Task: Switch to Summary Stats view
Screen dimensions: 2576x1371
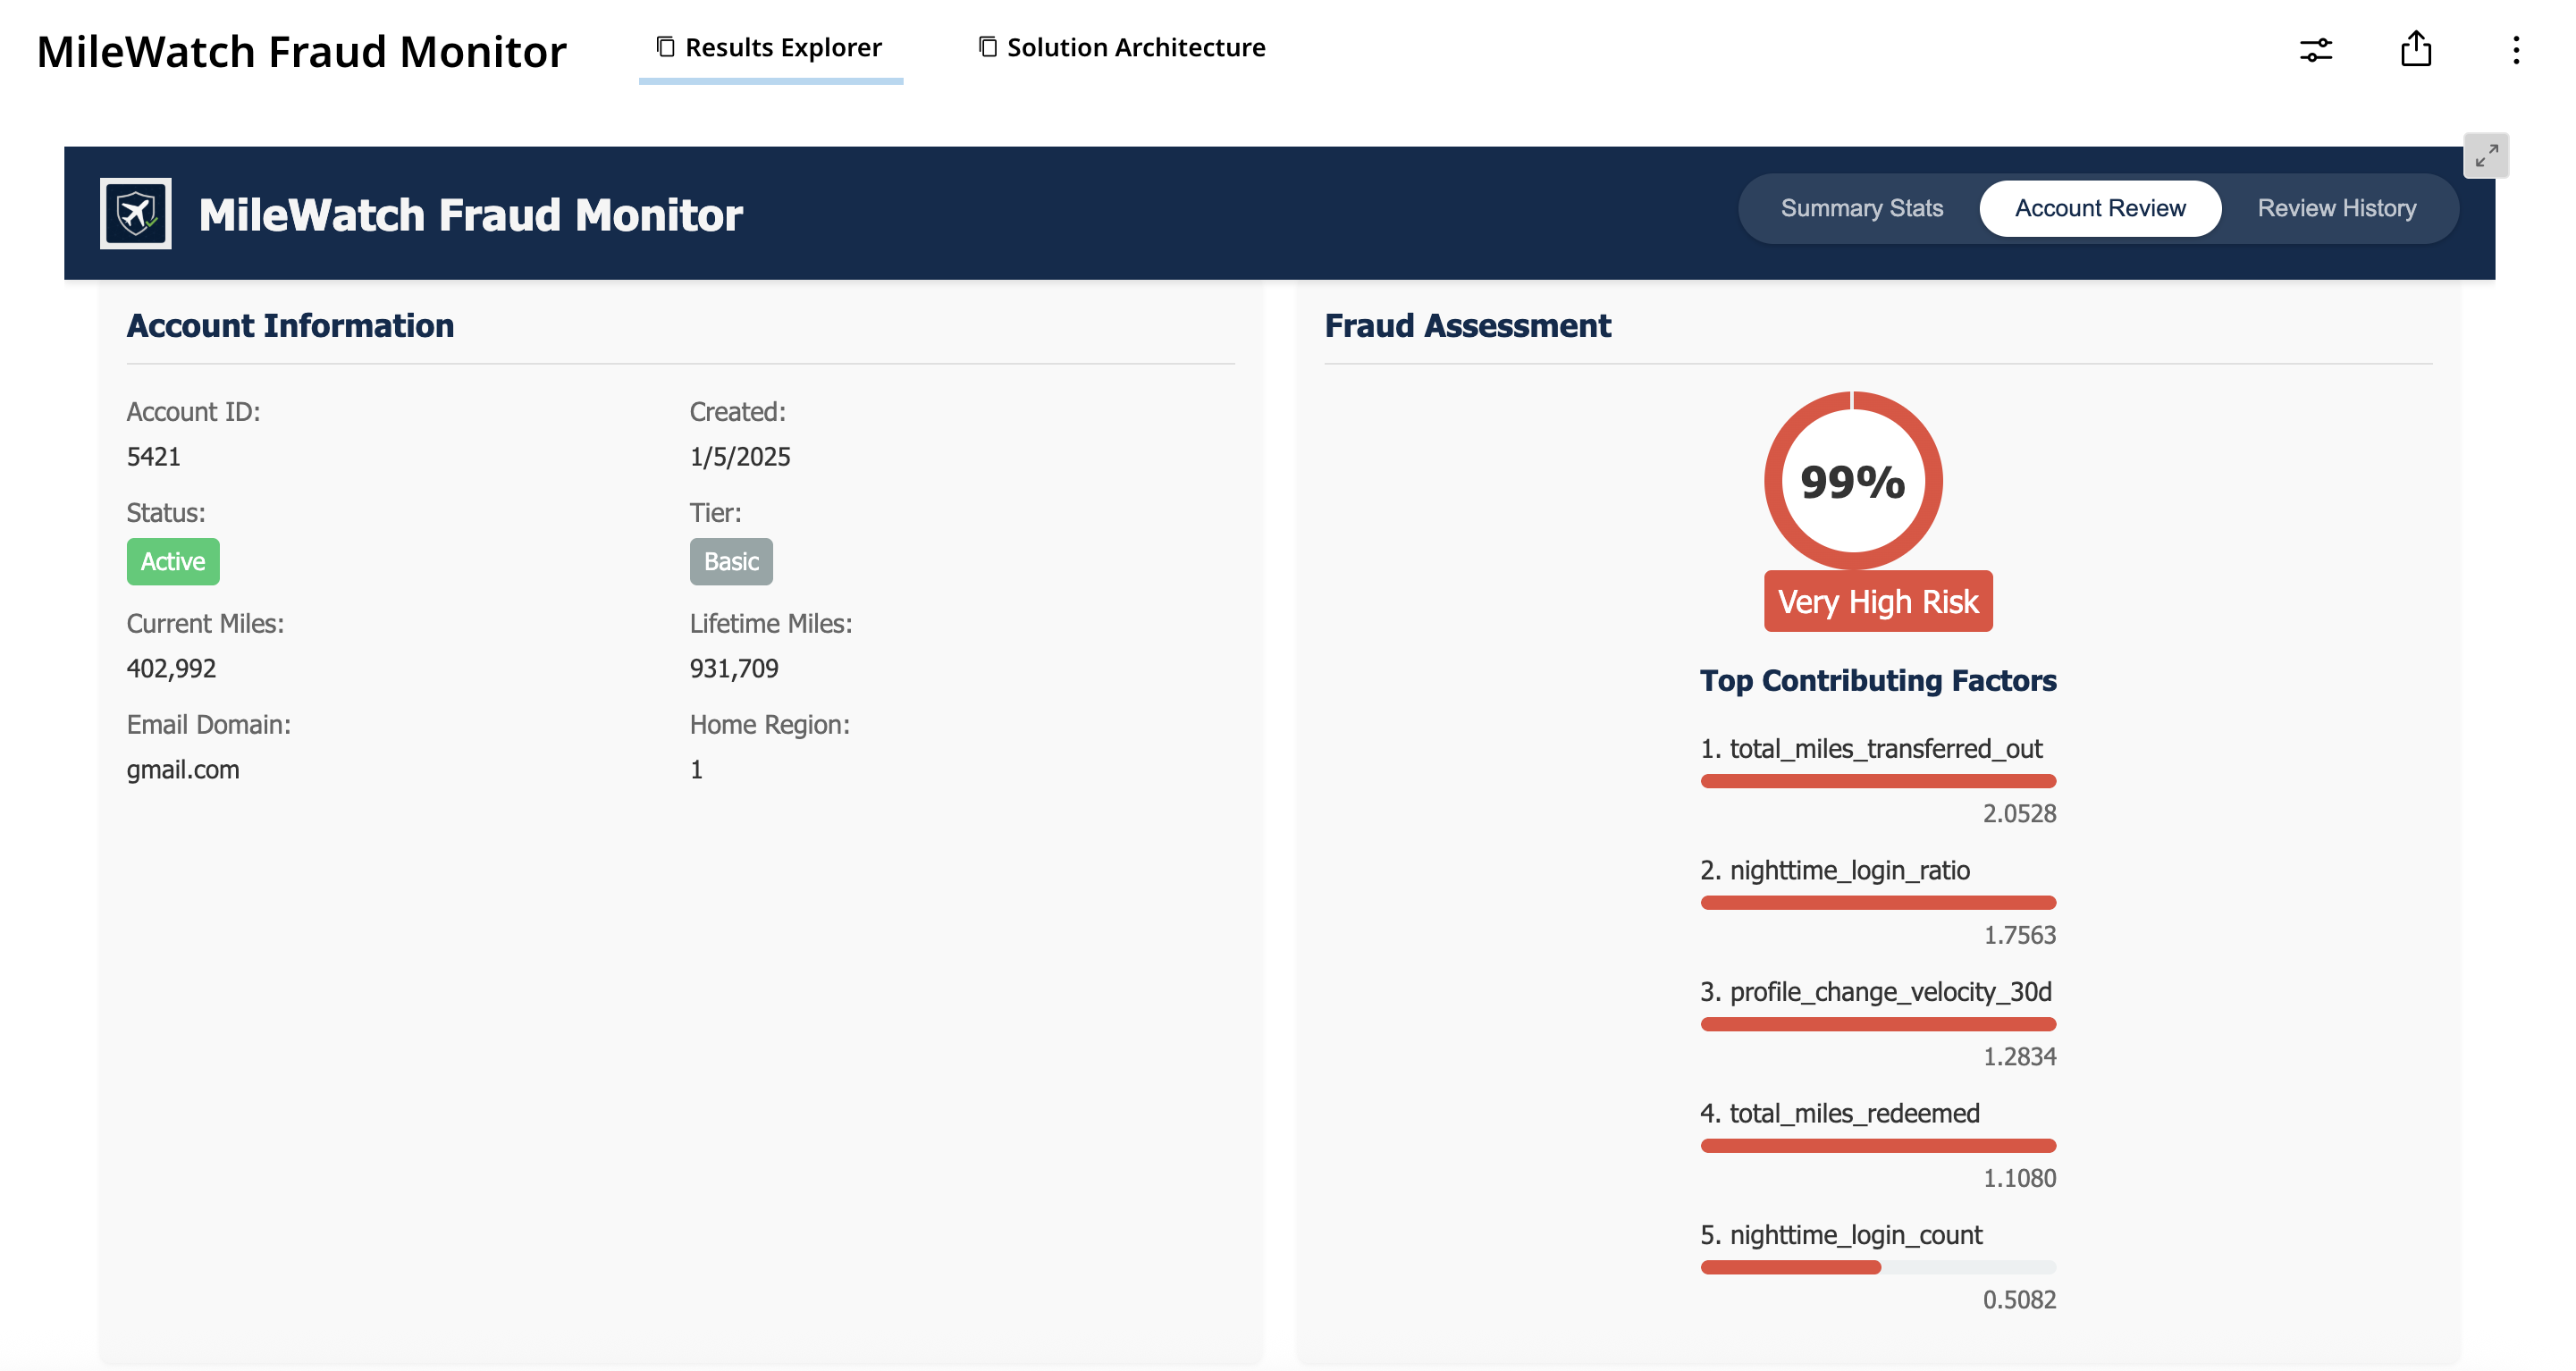Action: [x=1861, y=208]
